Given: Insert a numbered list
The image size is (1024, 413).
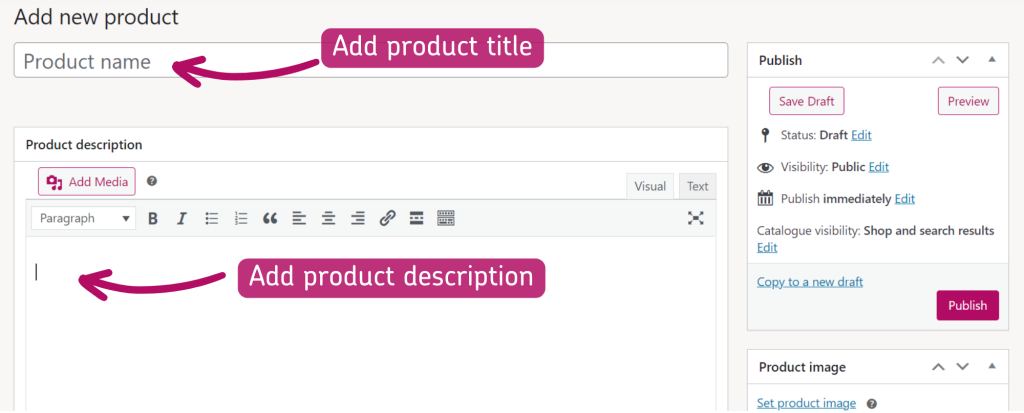Looking at the screenshot, I should point(240,218).
